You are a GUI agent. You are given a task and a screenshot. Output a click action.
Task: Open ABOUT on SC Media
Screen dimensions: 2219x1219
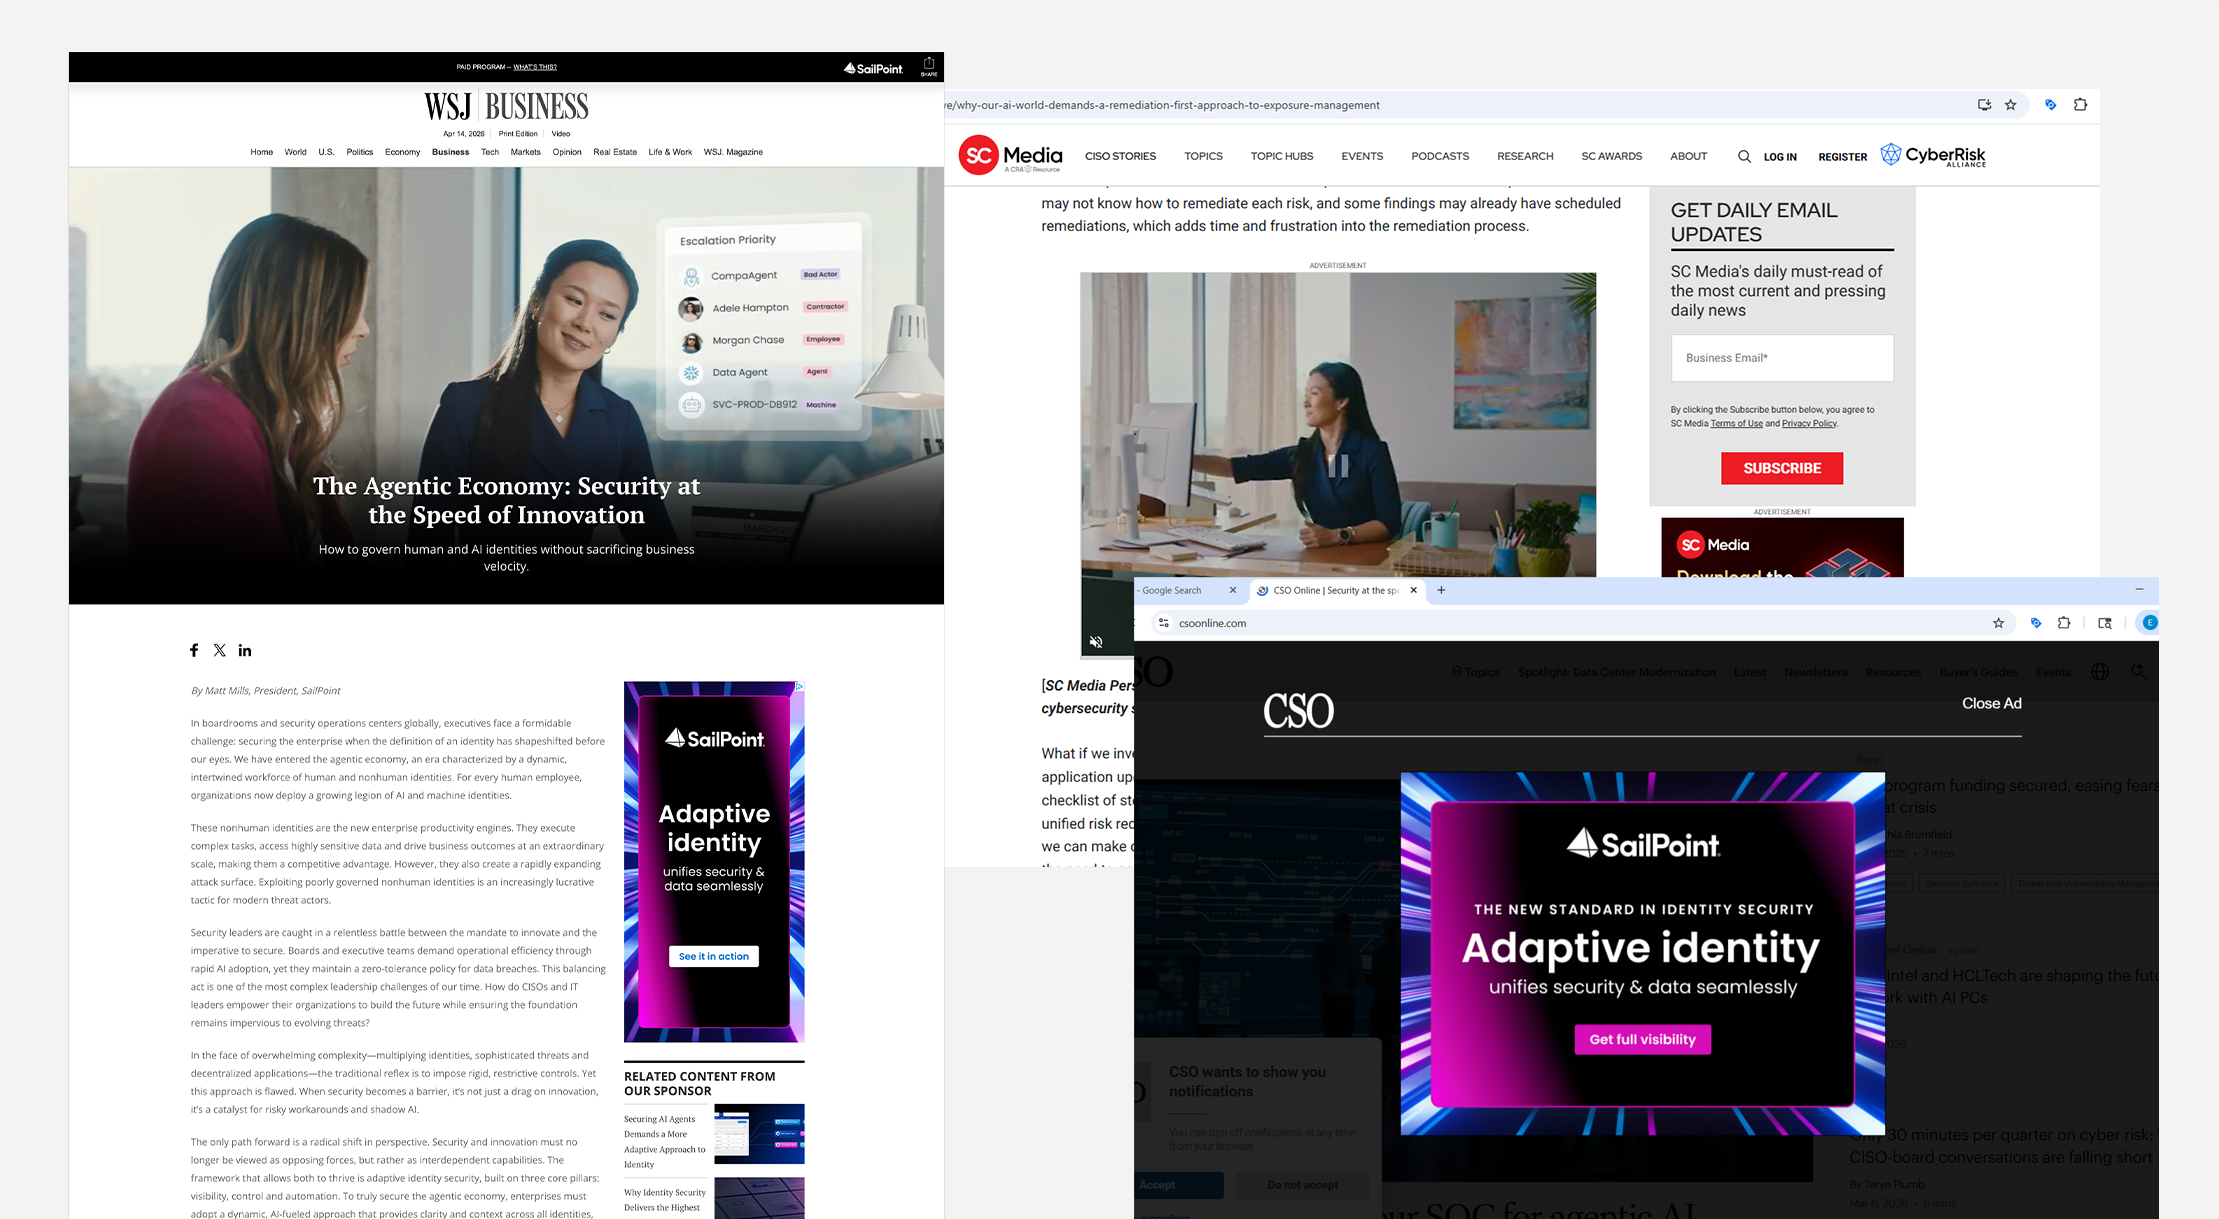(1688, 156)
